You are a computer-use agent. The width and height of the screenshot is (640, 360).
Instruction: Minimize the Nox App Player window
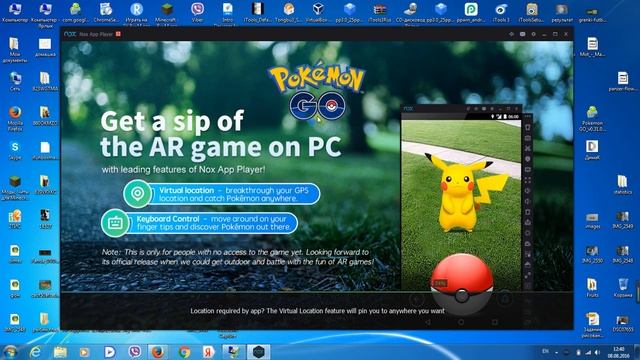[x=544, y=34]
